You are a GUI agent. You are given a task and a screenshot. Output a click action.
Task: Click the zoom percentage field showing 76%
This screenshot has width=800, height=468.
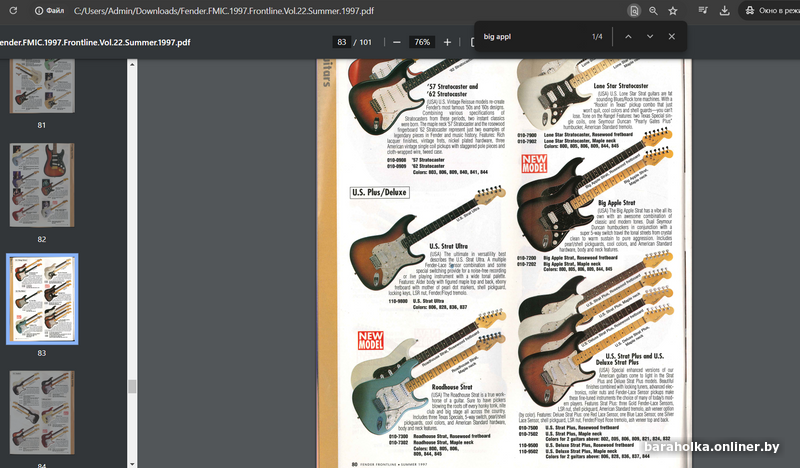coord(422,42)
